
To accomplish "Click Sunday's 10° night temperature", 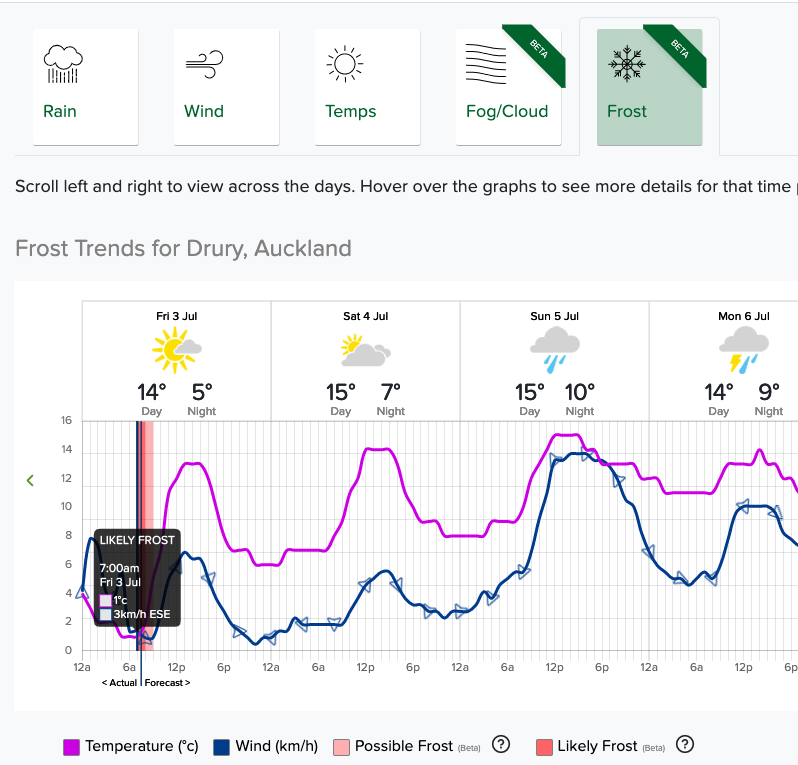I will (x=580, y=392).
